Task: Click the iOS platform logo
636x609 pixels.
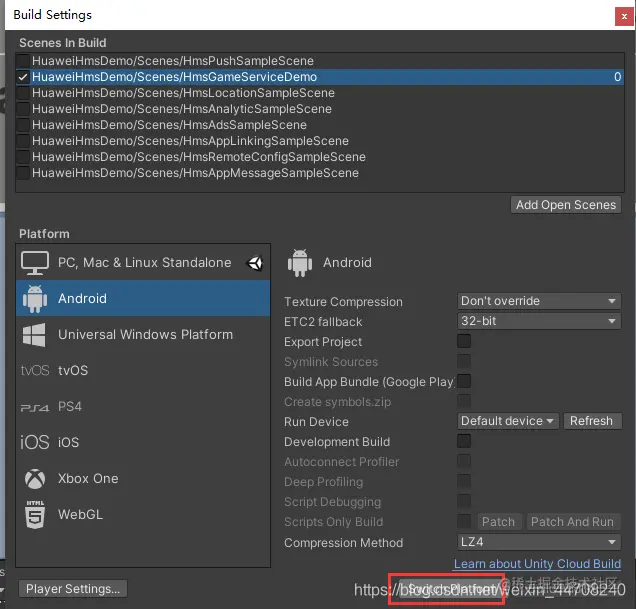Action: pos(35,442)
